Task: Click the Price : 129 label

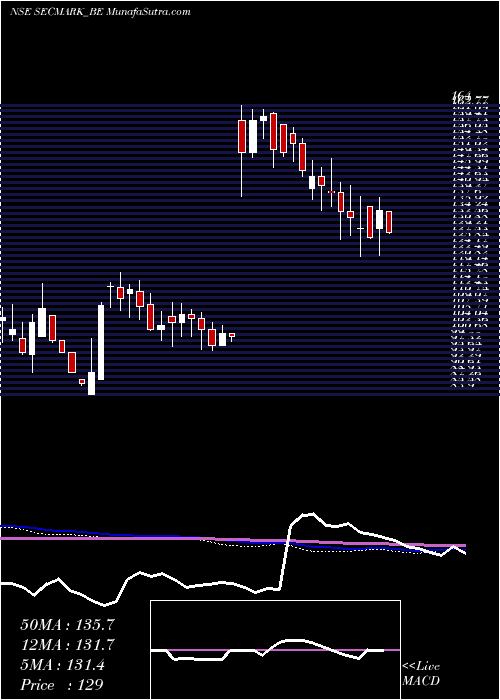Action: point(62,685)
